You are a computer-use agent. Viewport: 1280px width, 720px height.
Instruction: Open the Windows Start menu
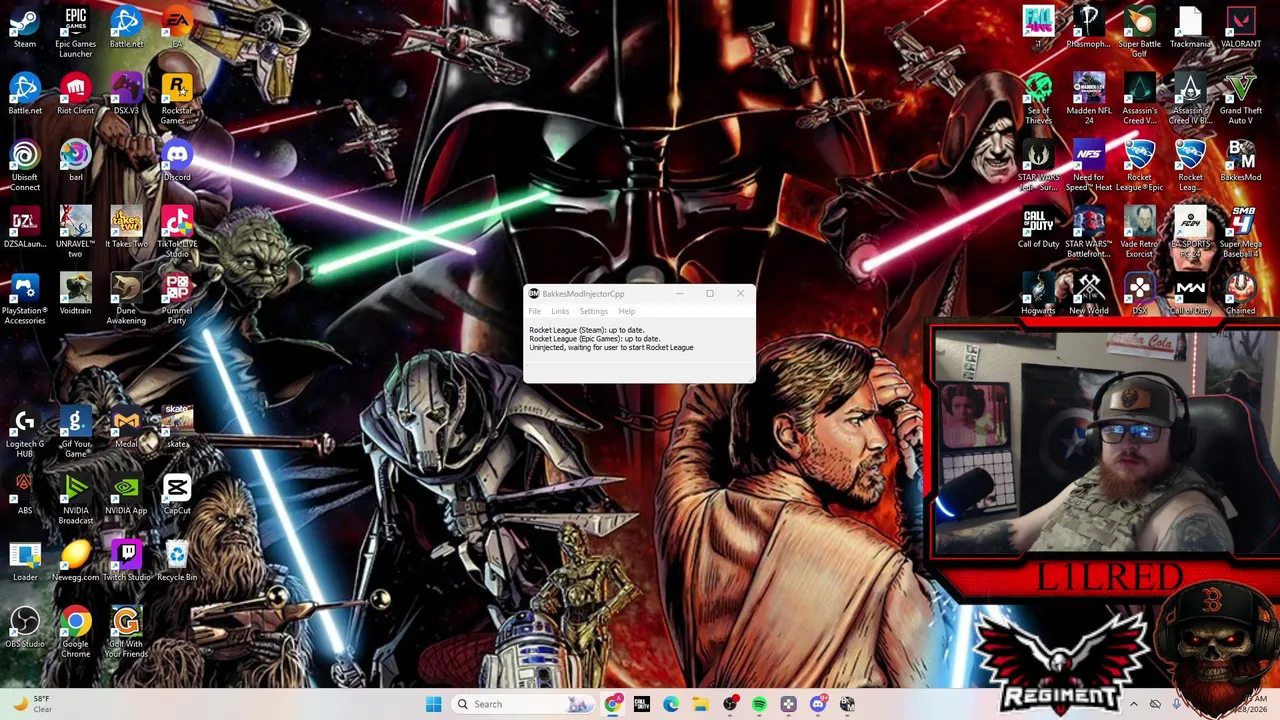[x=433, y=704]
